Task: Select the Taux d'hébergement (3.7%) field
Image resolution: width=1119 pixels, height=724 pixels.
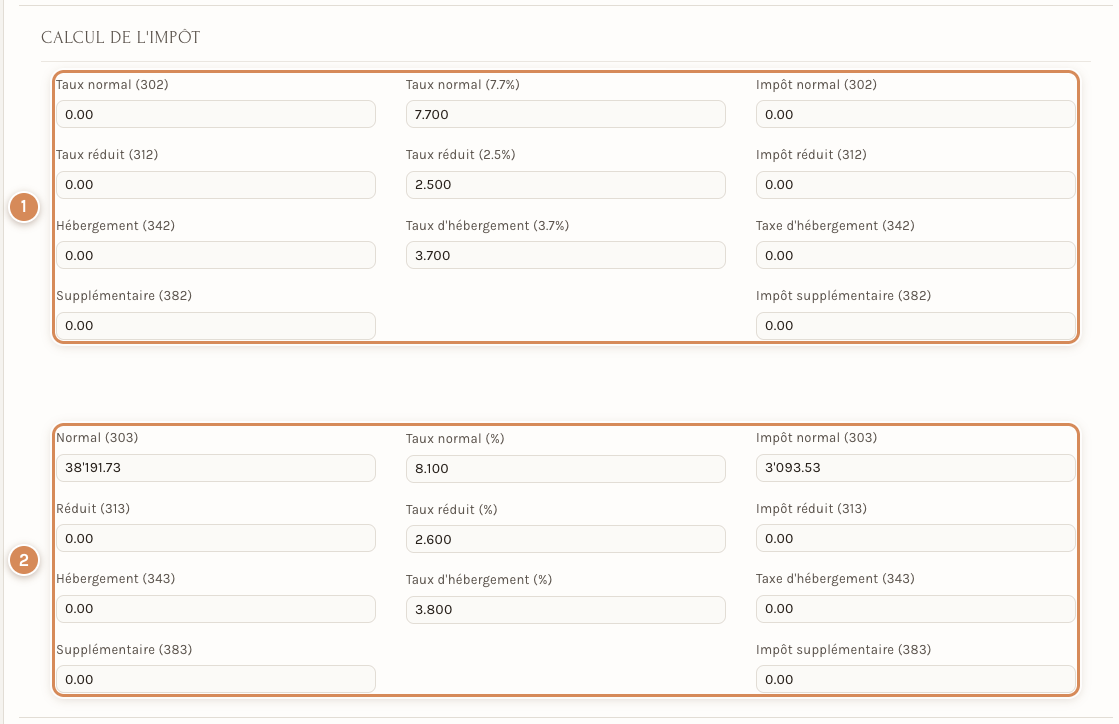Action: [x=565, y=255]
